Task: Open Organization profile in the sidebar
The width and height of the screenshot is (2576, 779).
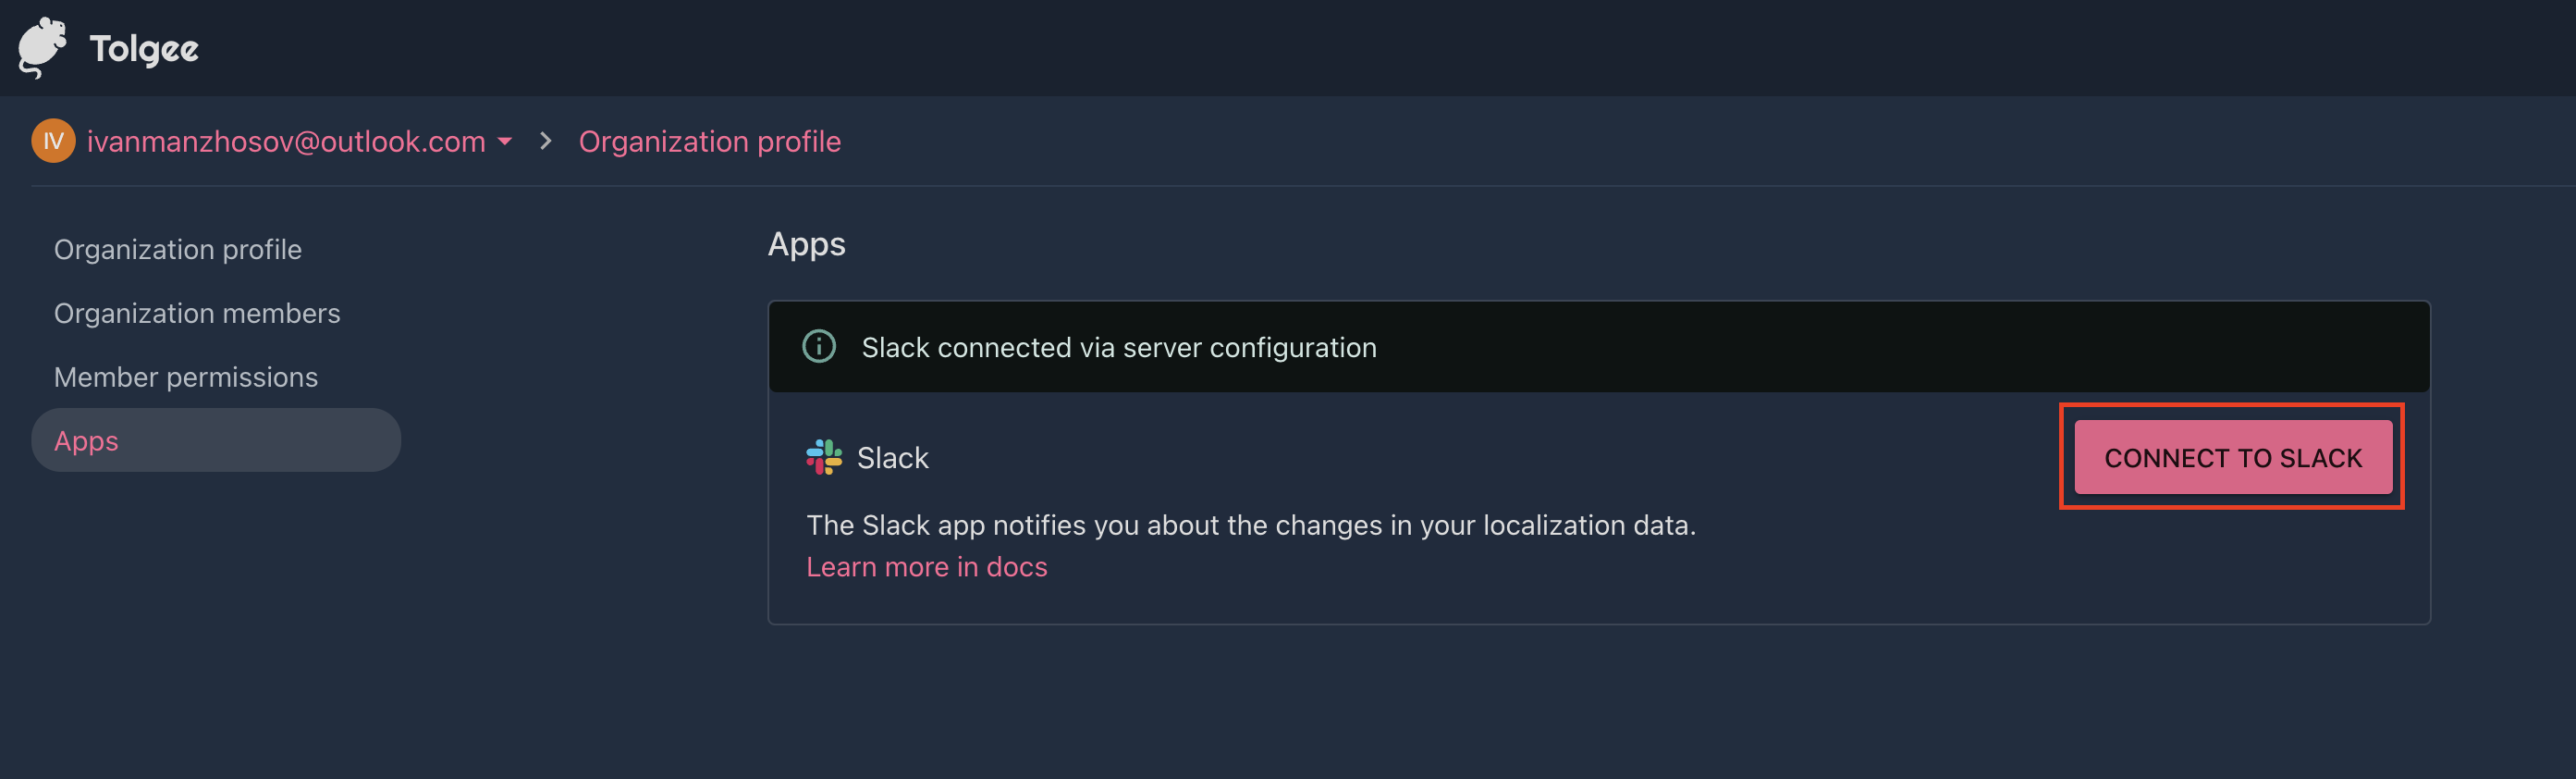Action: pyautogui.click(x=178, y=249)
